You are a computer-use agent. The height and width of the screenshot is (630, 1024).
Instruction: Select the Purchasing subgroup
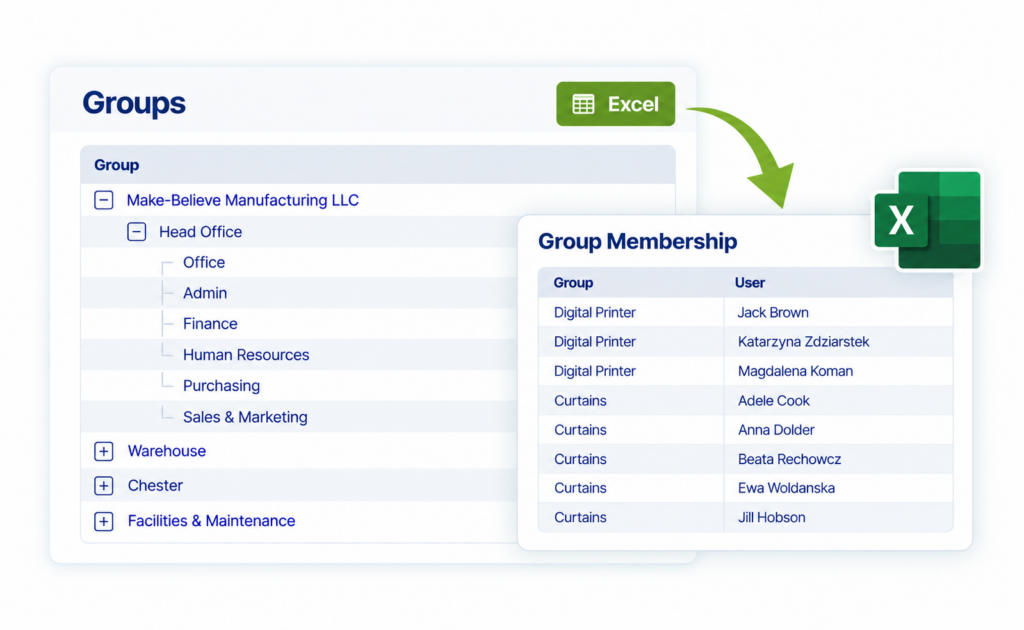(221, 386)
